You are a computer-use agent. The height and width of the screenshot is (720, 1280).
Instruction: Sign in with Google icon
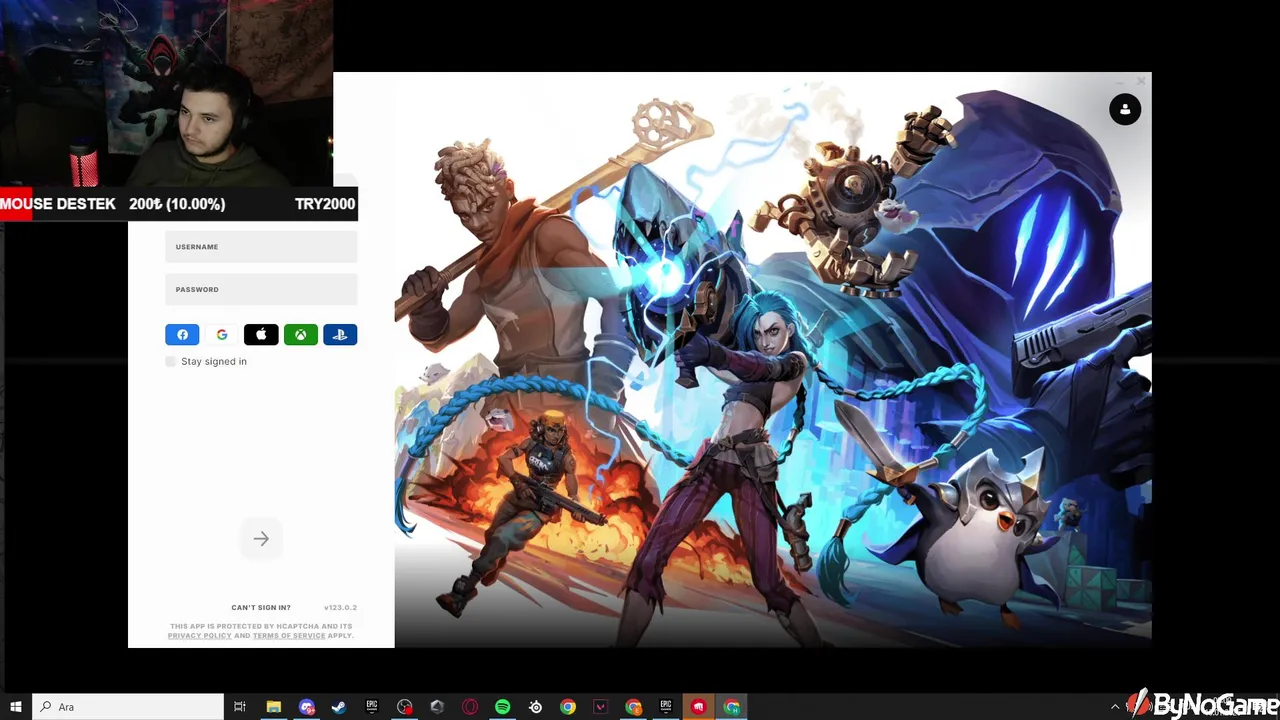pos(222,335)
